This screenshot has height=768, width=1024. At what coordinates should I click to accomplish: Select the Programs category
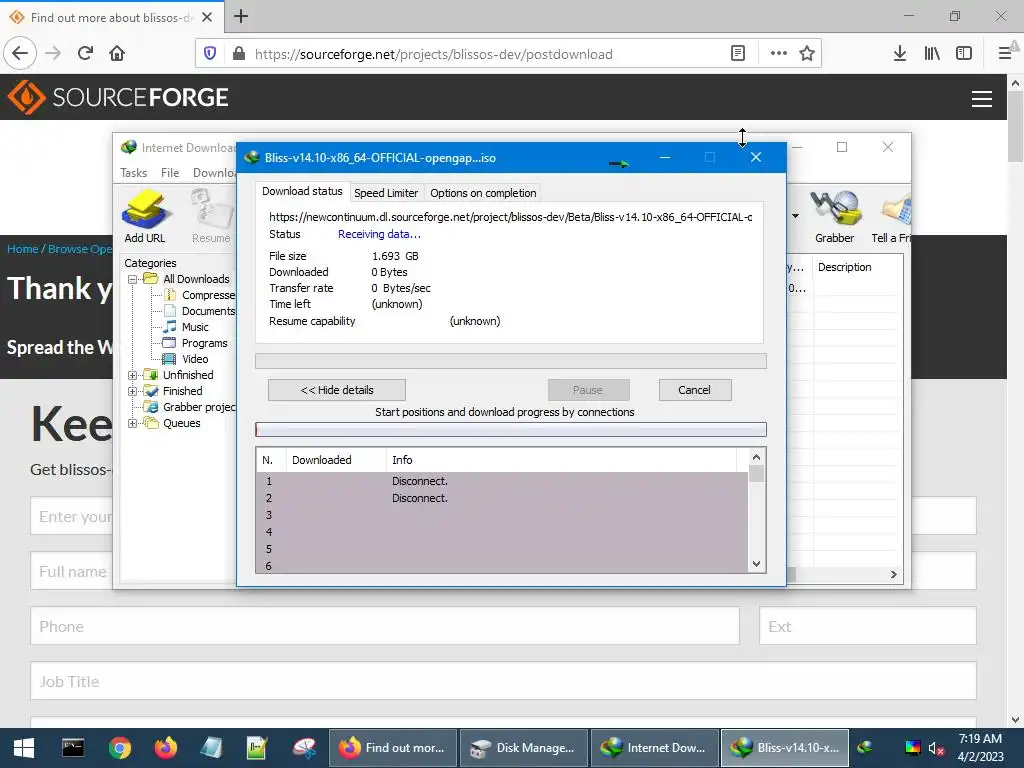point(204,343)
